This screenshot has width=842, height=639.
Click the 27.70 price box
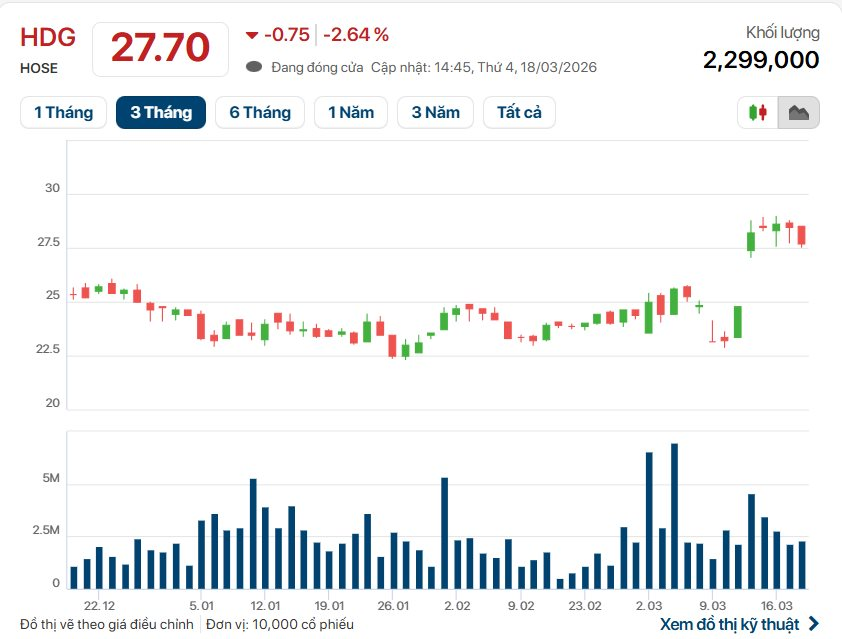click(160, 47)
